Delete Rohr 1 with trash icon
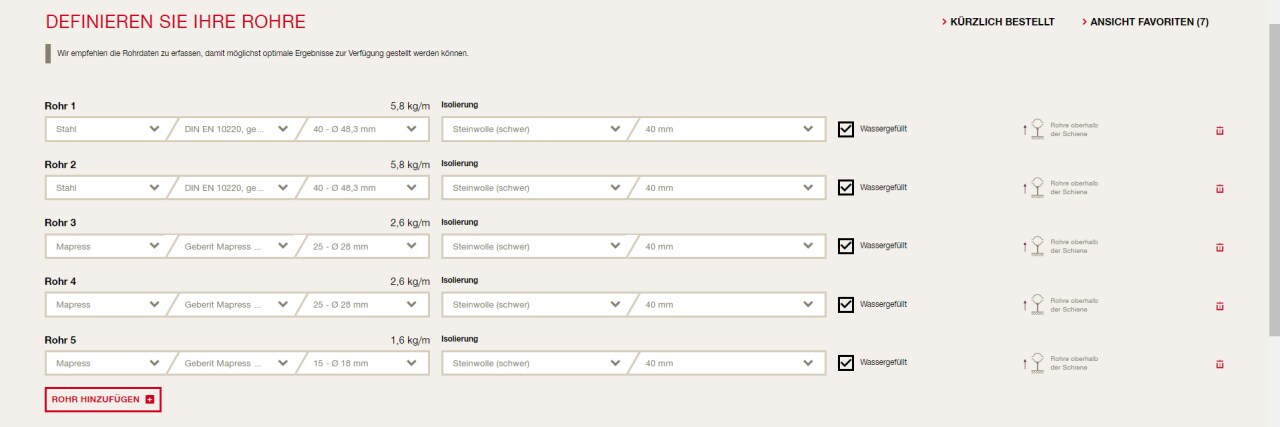 point(1219,130)
